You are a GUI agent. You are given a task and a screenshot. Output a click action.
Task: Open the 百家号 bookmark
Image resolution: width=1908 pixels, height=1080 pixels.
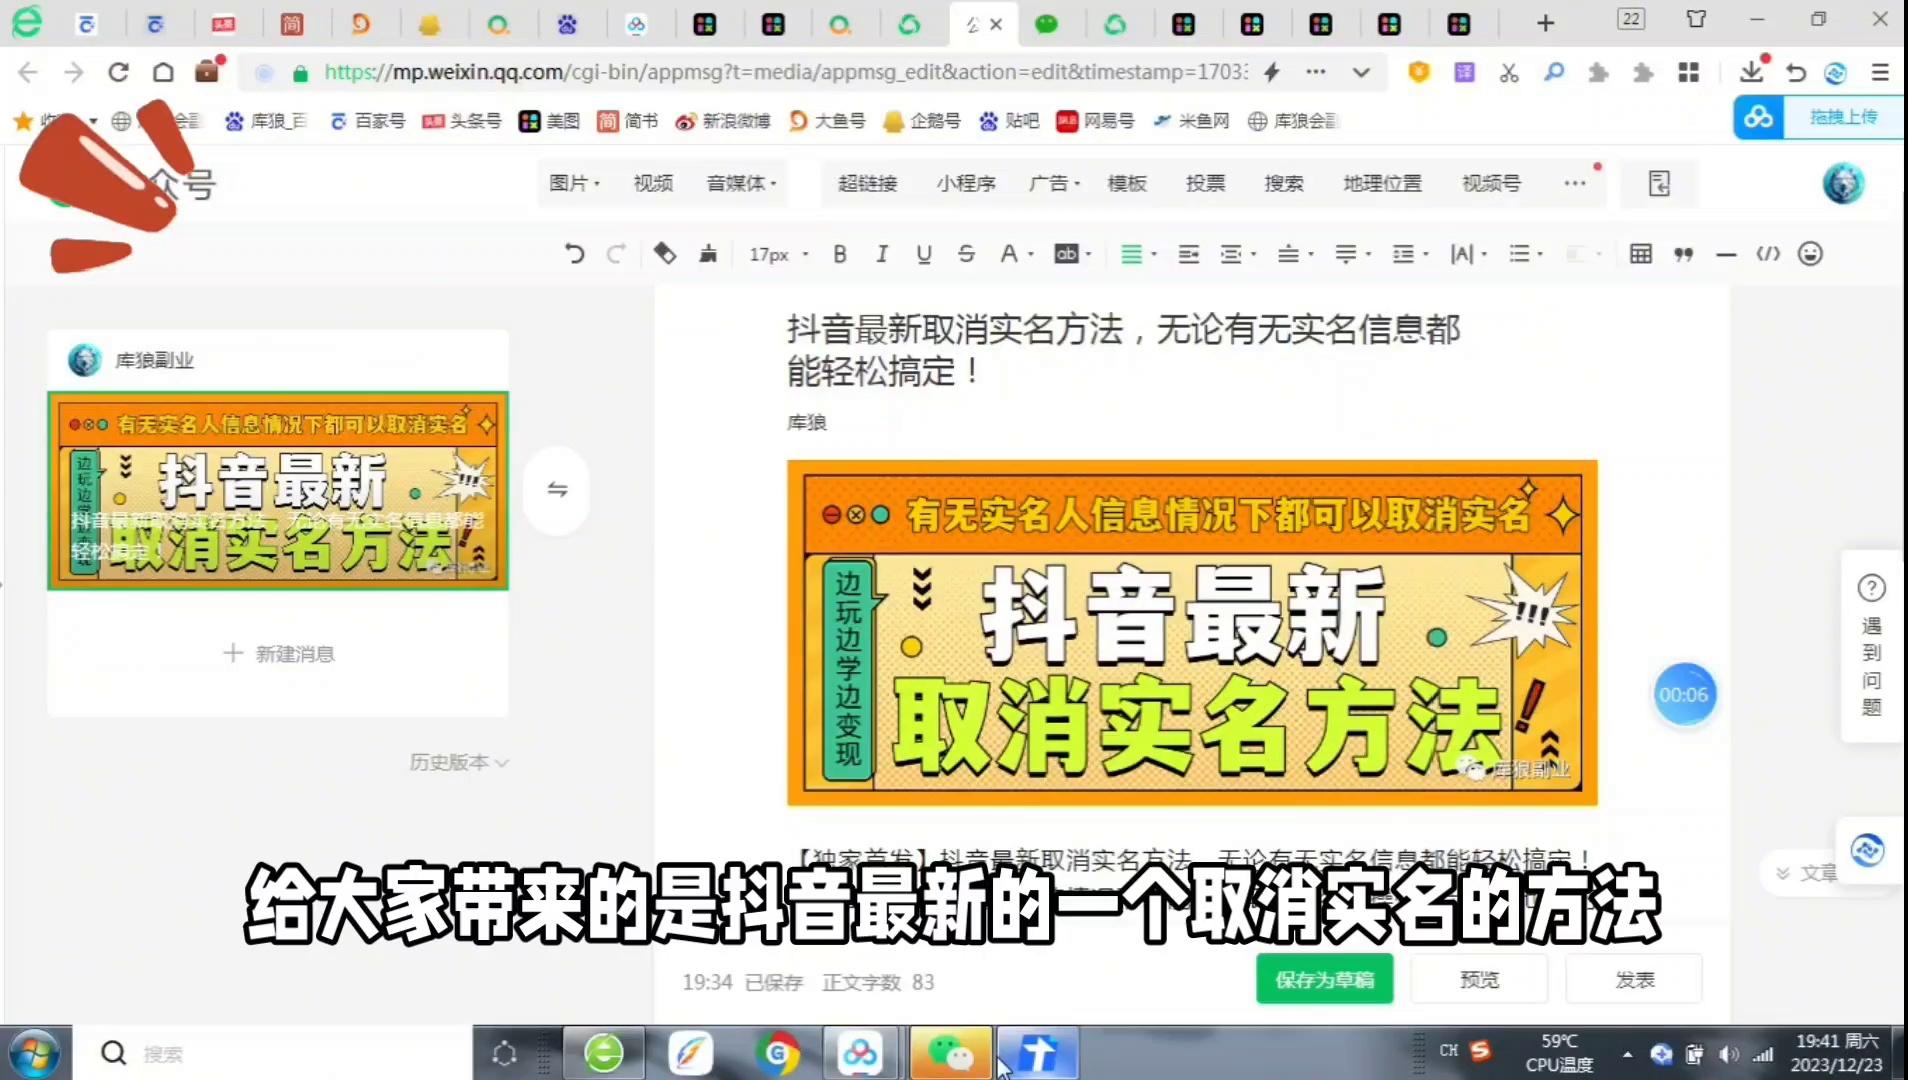(x=368, y=121)
